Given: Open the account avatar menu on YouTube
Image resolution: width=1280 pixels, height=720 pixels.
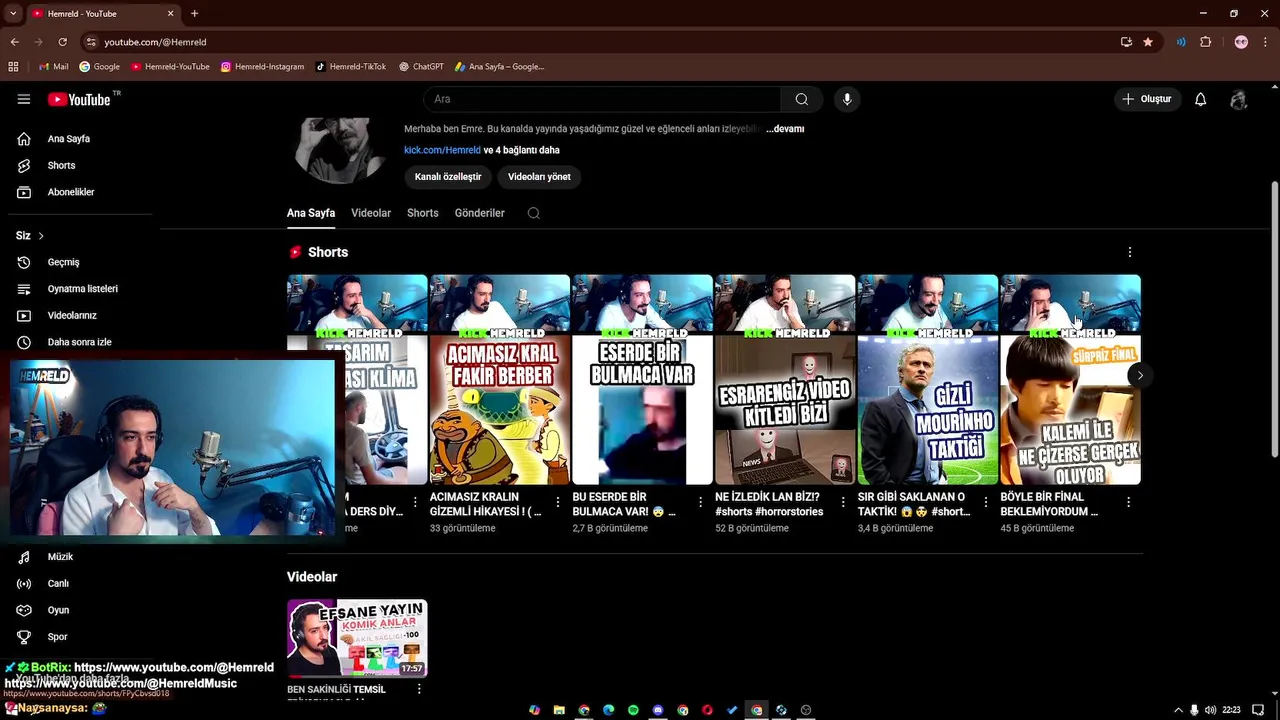Looking at the screenshot, I should [x=1239, y=99].
